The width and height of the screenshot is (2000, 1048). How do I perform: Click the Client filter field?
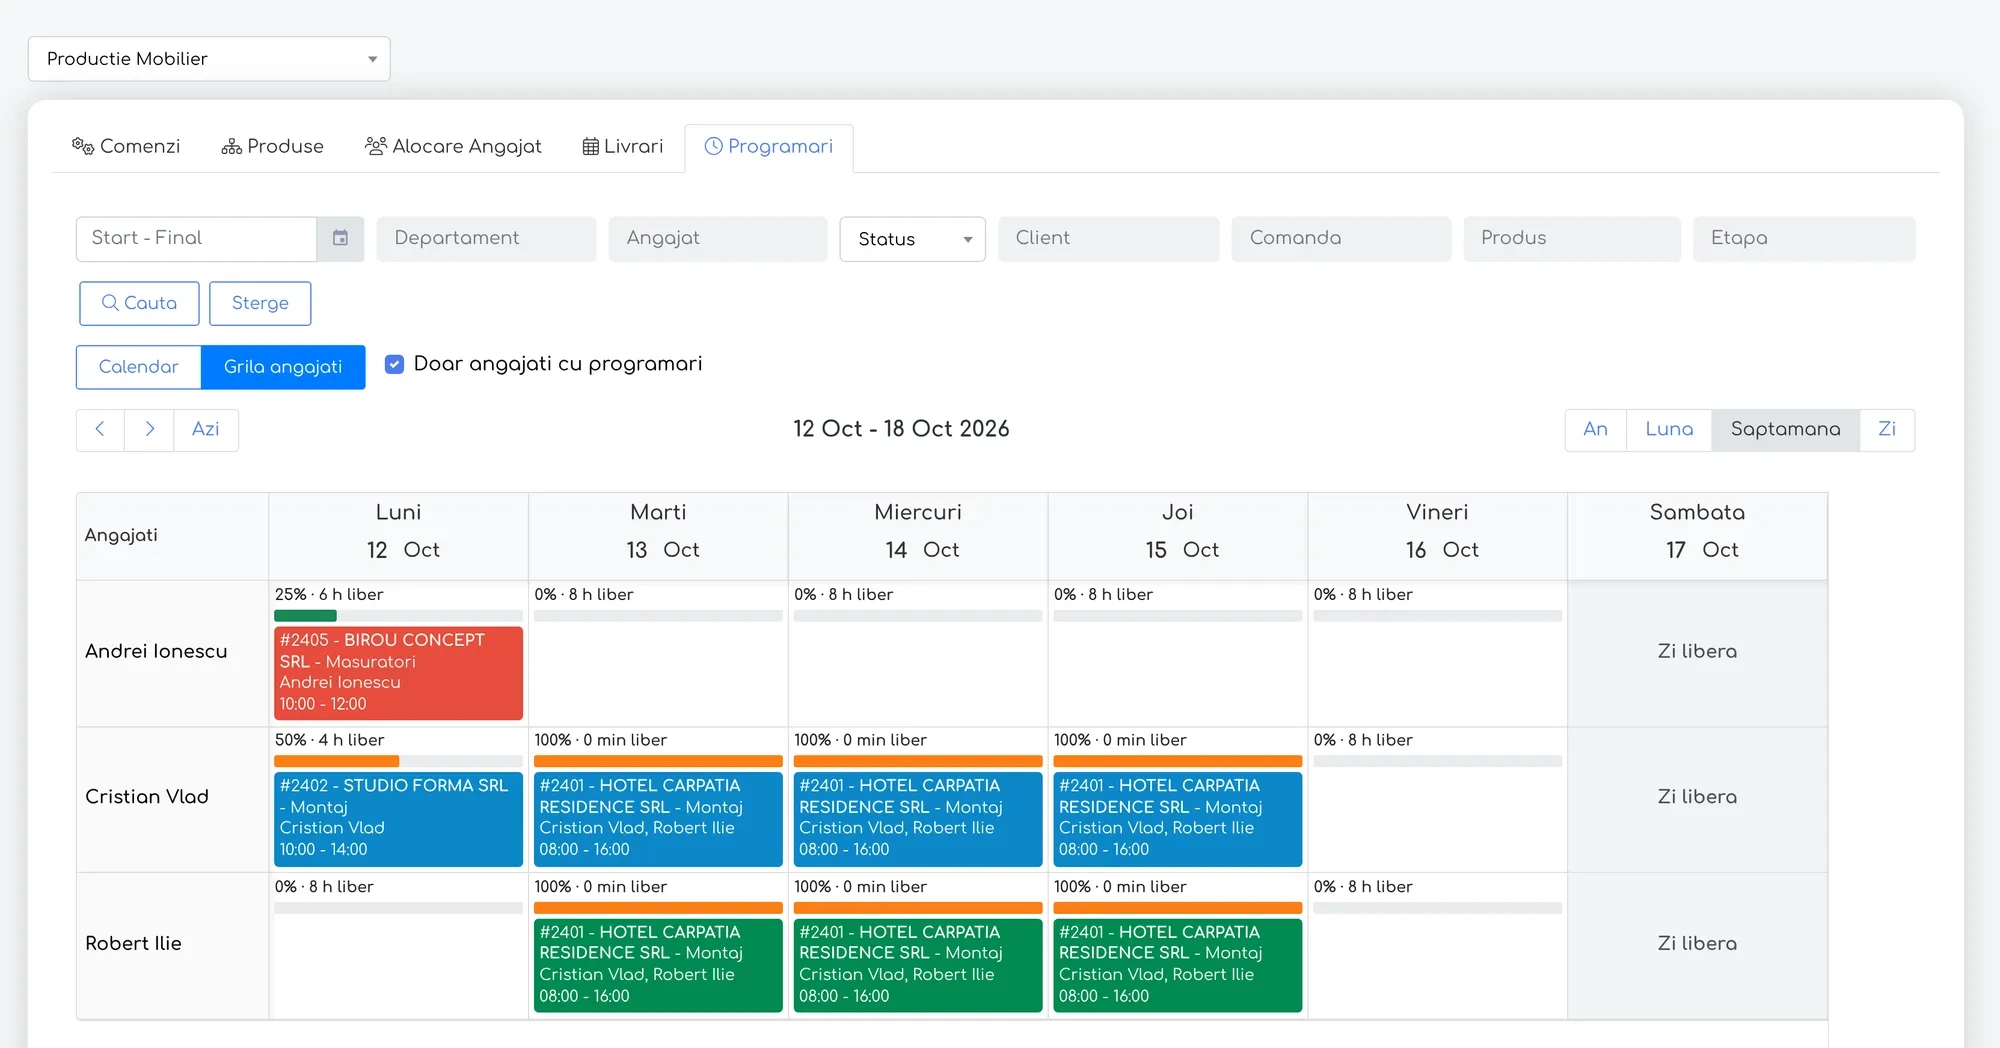(x=1108, y=238)
